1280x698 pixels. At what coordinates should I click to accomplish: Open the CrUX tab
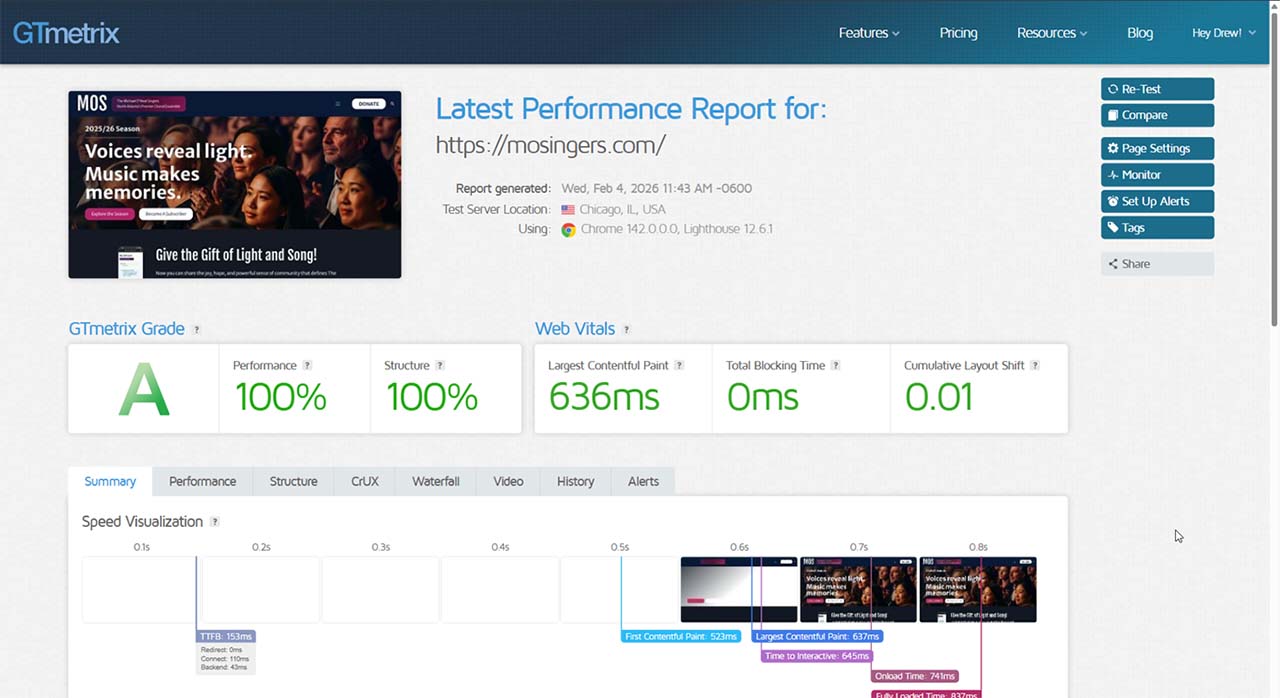365,481
